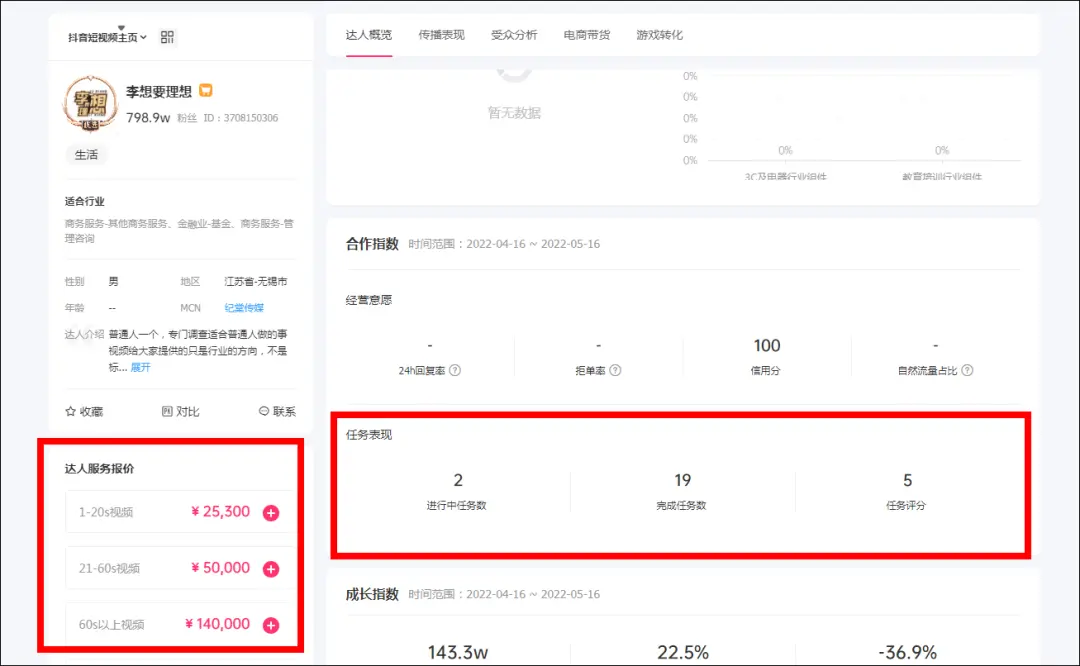Select 达人概览 tab
Image resolution: width=1080 pixels, height=666 pixels.
(369, 35)
